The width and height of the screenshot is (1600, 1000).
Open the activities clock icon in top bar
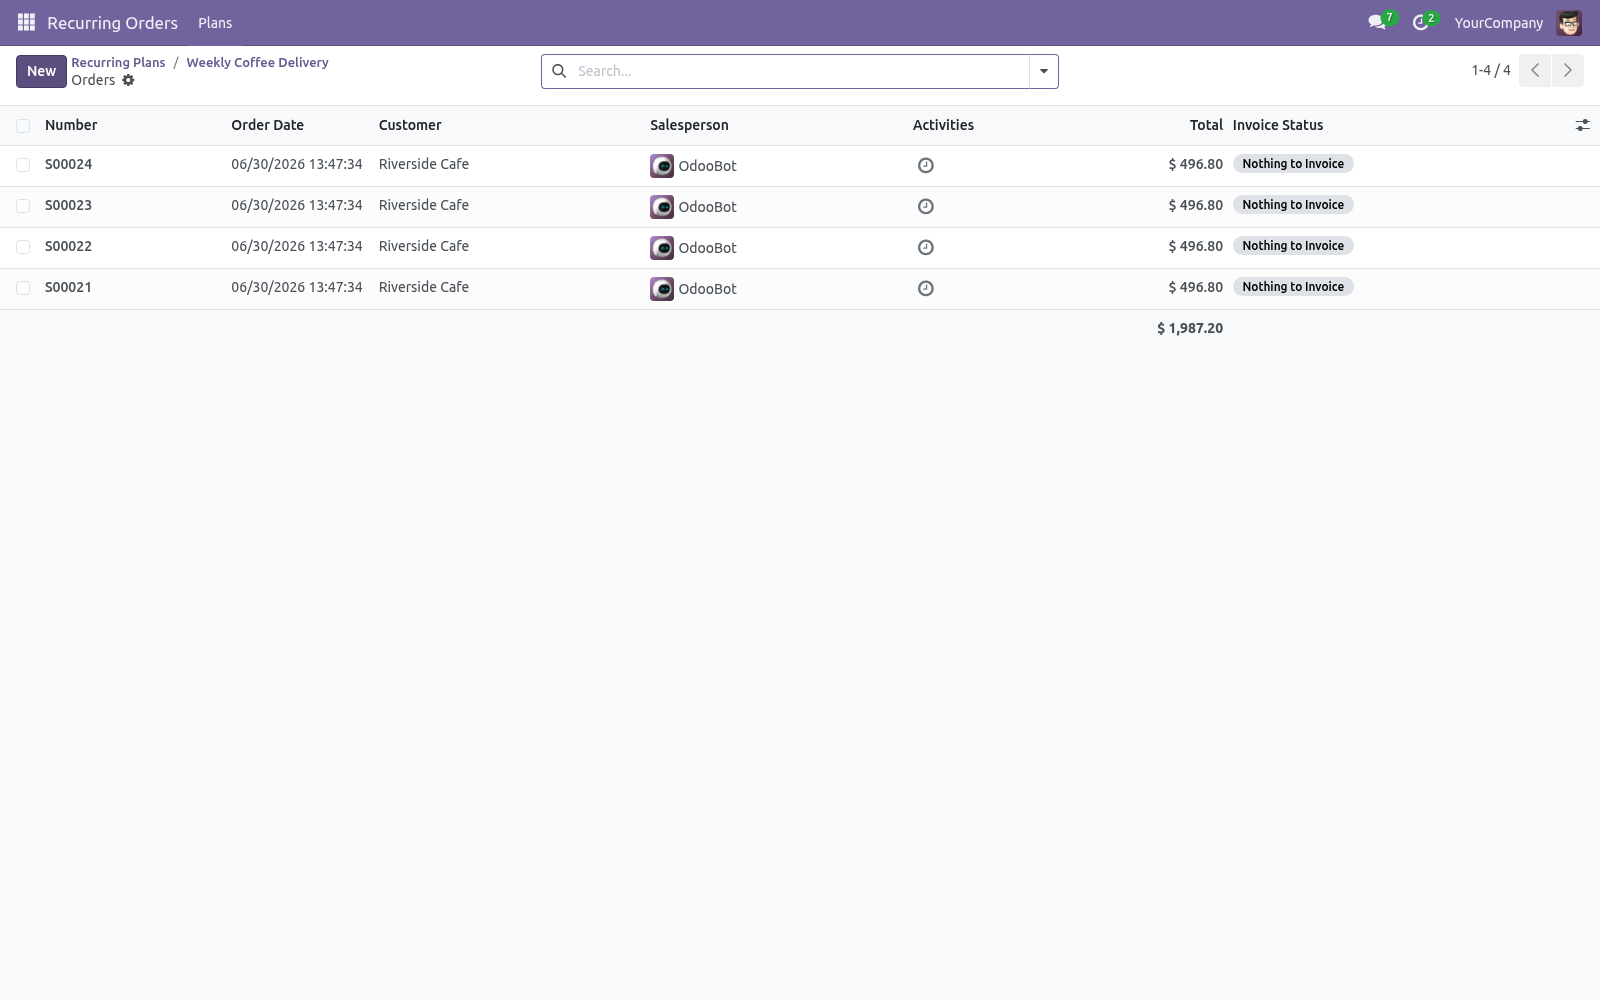[x=1420, y=22]
